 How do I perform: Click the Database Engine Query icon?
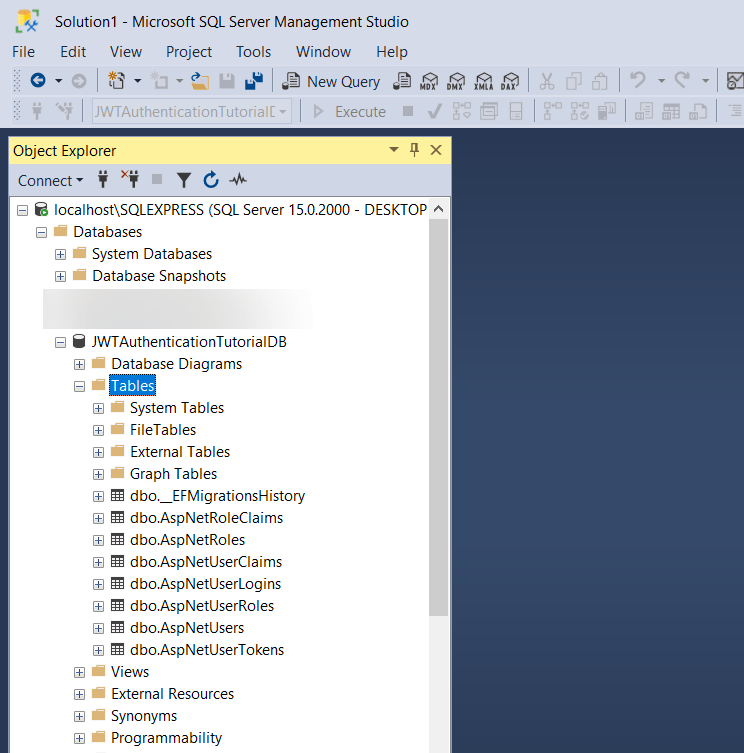coord(402,81)
